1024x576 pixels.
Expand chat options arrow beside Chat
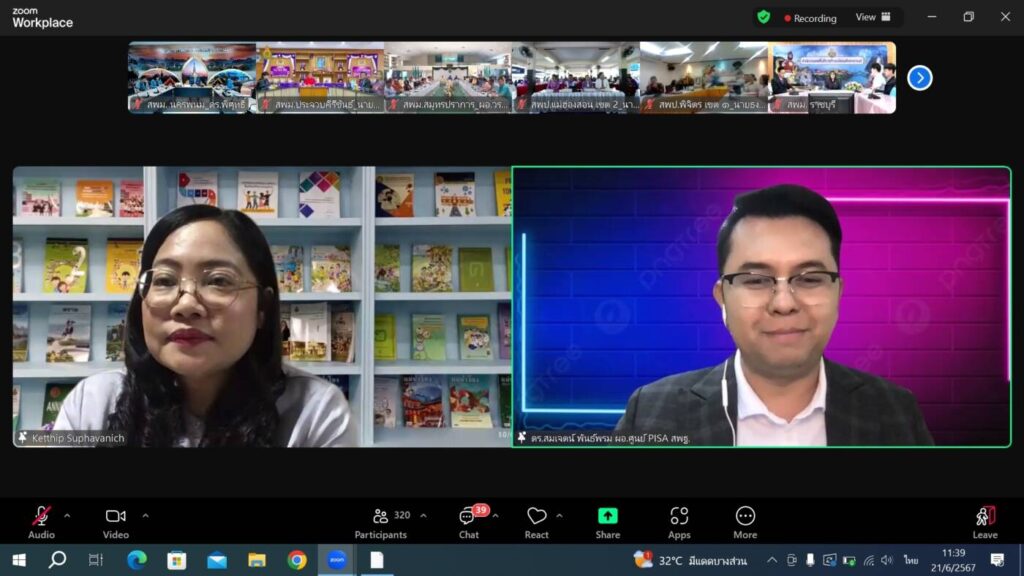496,516
